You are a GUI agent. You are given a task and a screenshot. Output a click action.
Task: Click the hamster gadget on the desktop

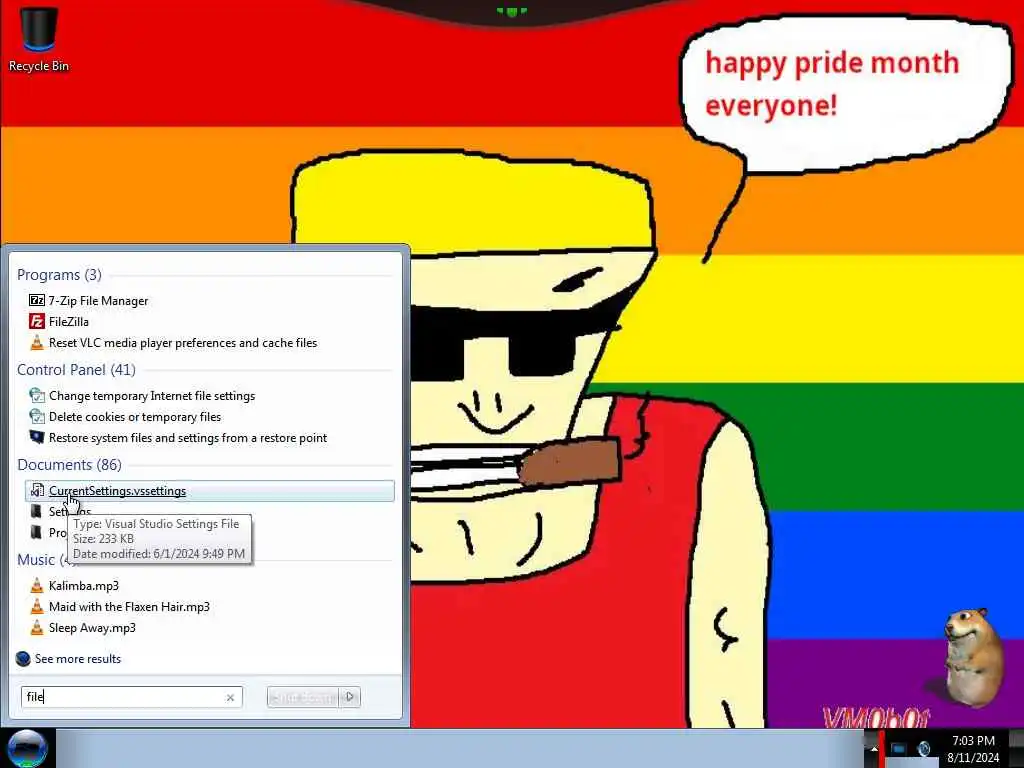pos(973,656)
